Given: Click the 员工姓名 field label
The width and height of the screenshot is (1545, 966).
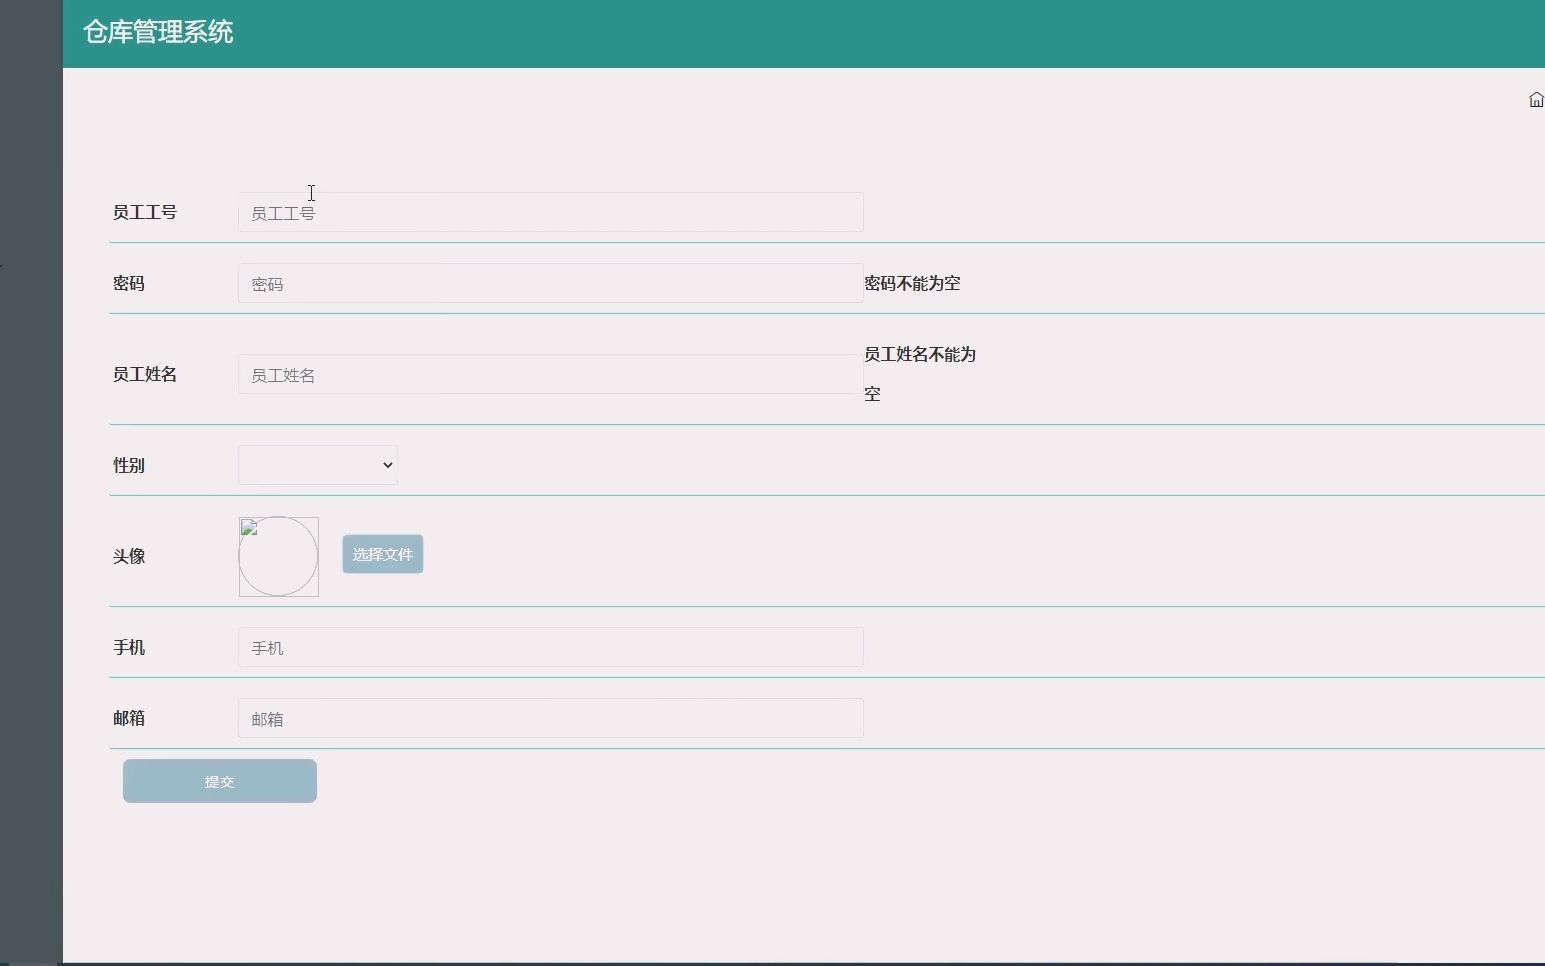Looking at the screenshot, I should pyautogui.click(x=145, y=374).
